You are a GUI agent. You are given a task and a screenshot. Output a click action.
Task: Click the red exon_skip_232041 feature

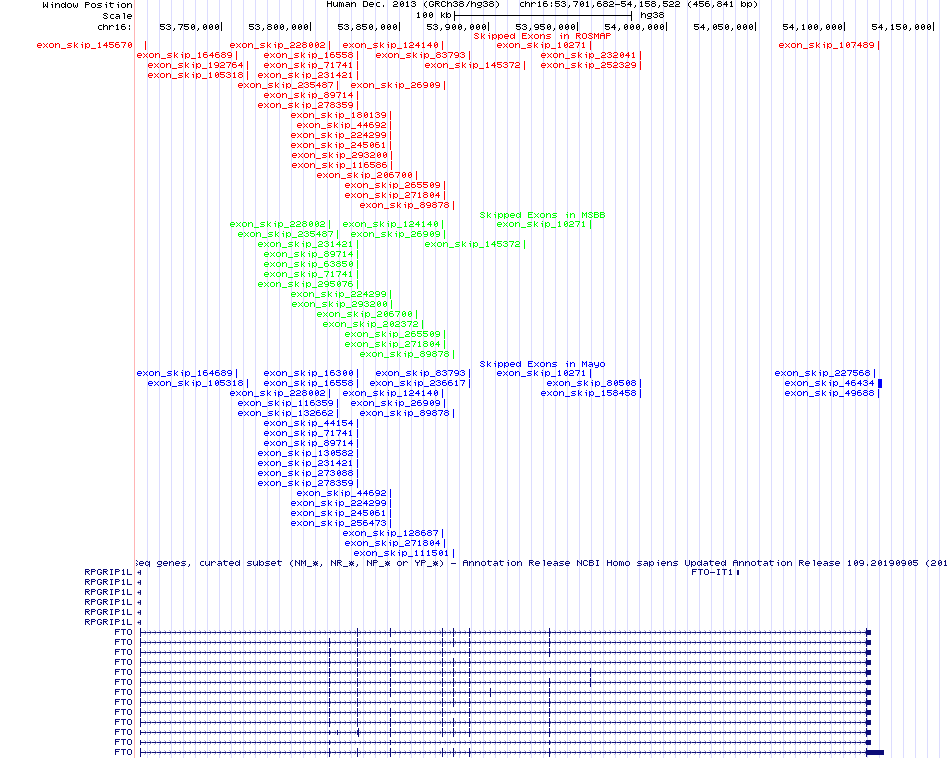[x=588, y=55]
